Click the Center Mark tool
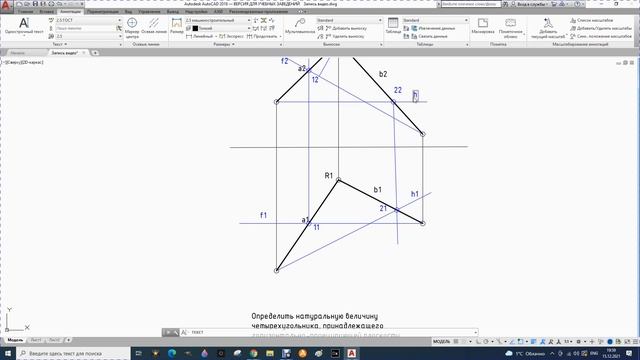The image size is (640, 360). (x=132, y=27)
